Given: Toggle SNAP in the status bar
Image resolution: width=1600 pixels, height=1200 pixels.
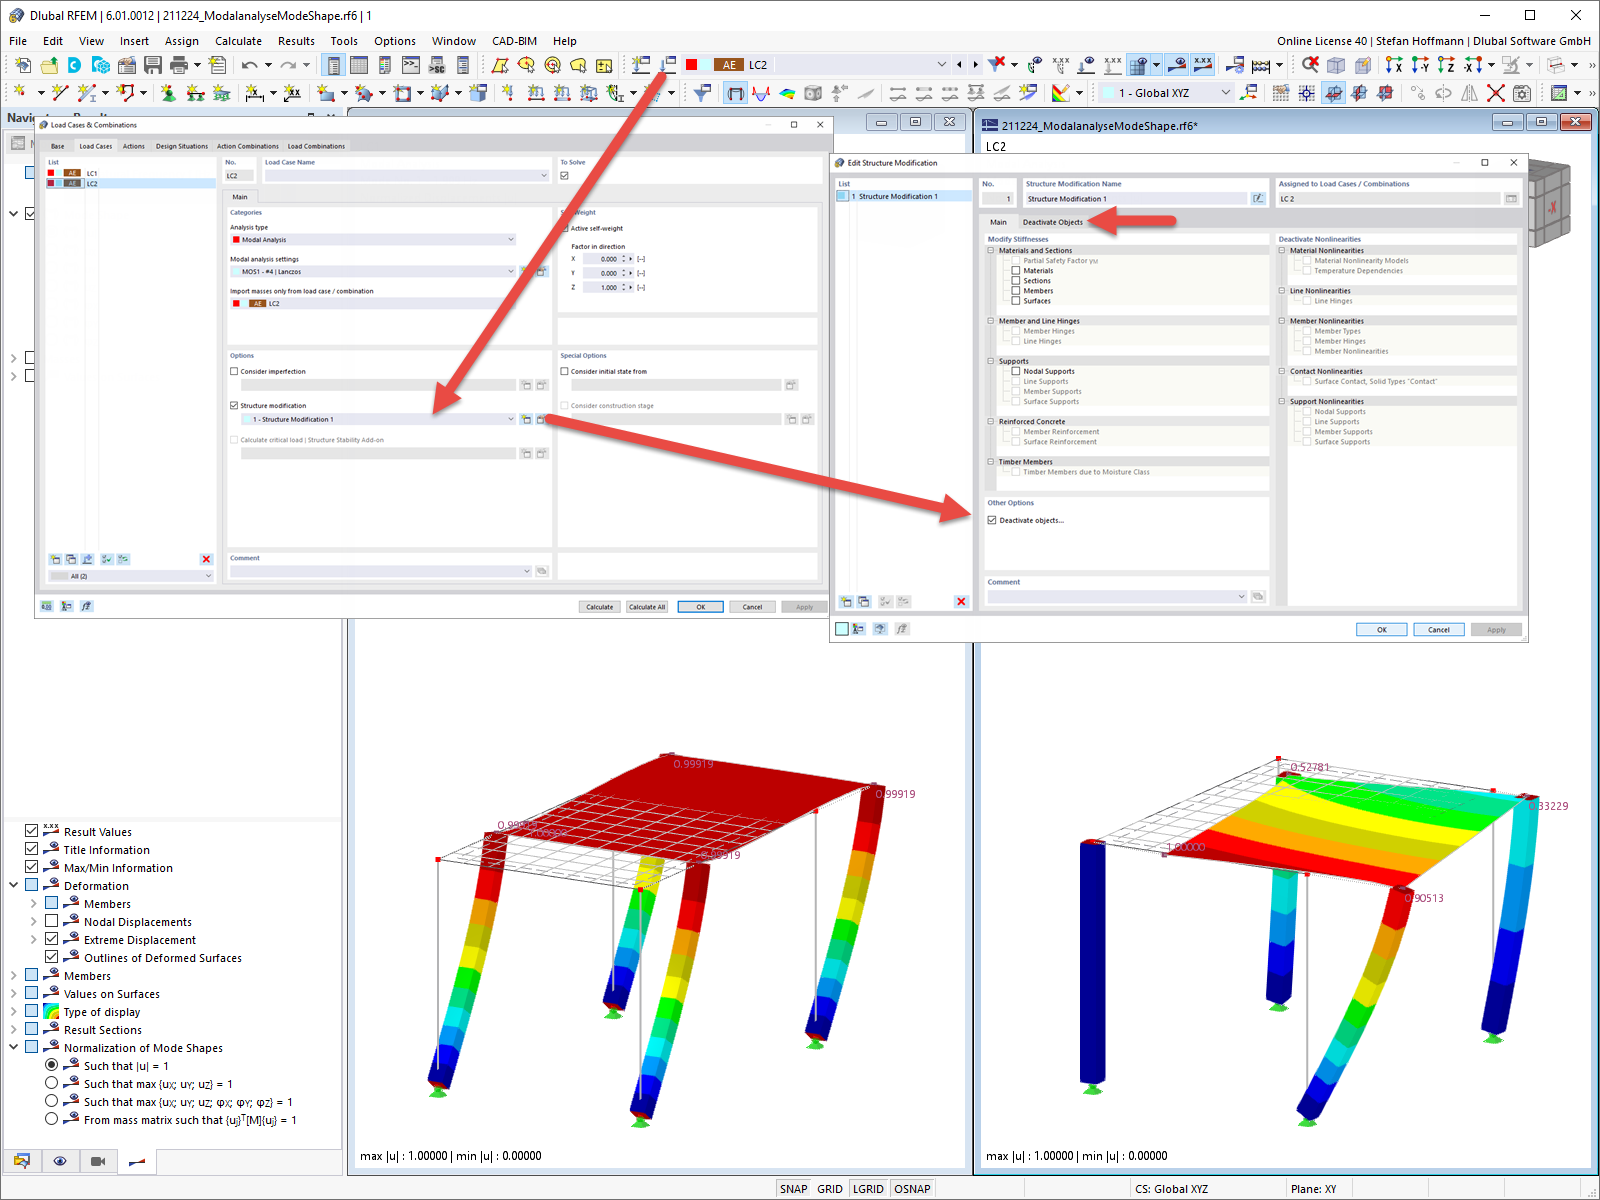Looking at the screenshot, I should point(794,1189).
